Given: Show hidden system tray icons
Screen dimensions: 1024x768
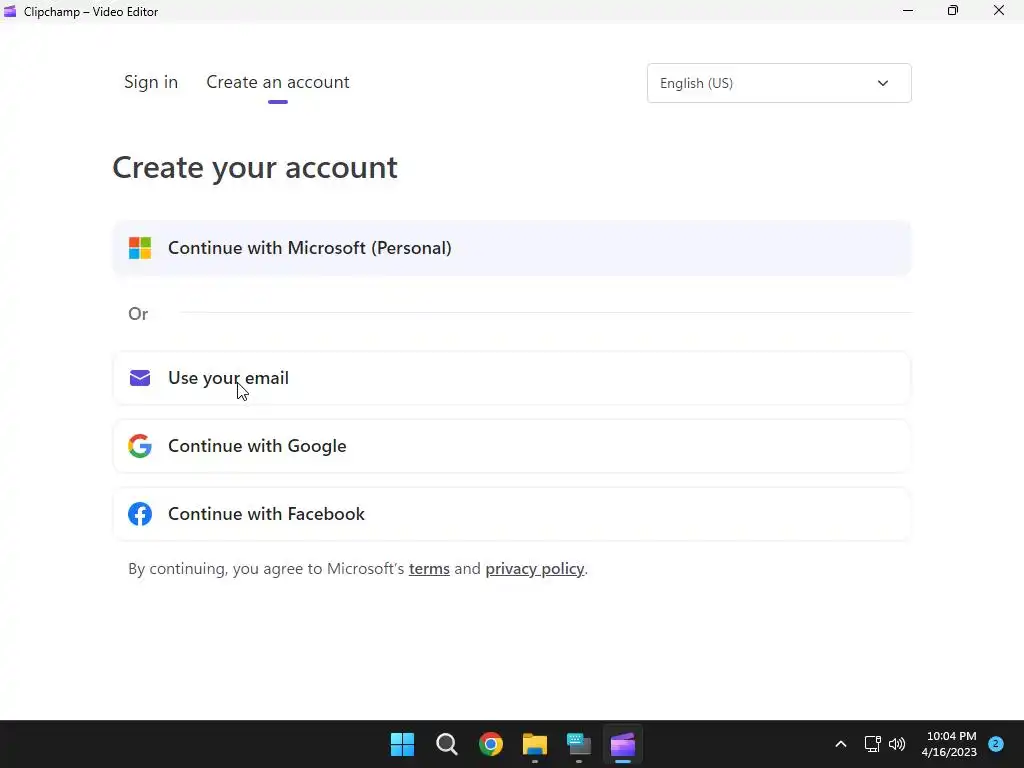Looking at the screenshot, I should click(841, 744).
